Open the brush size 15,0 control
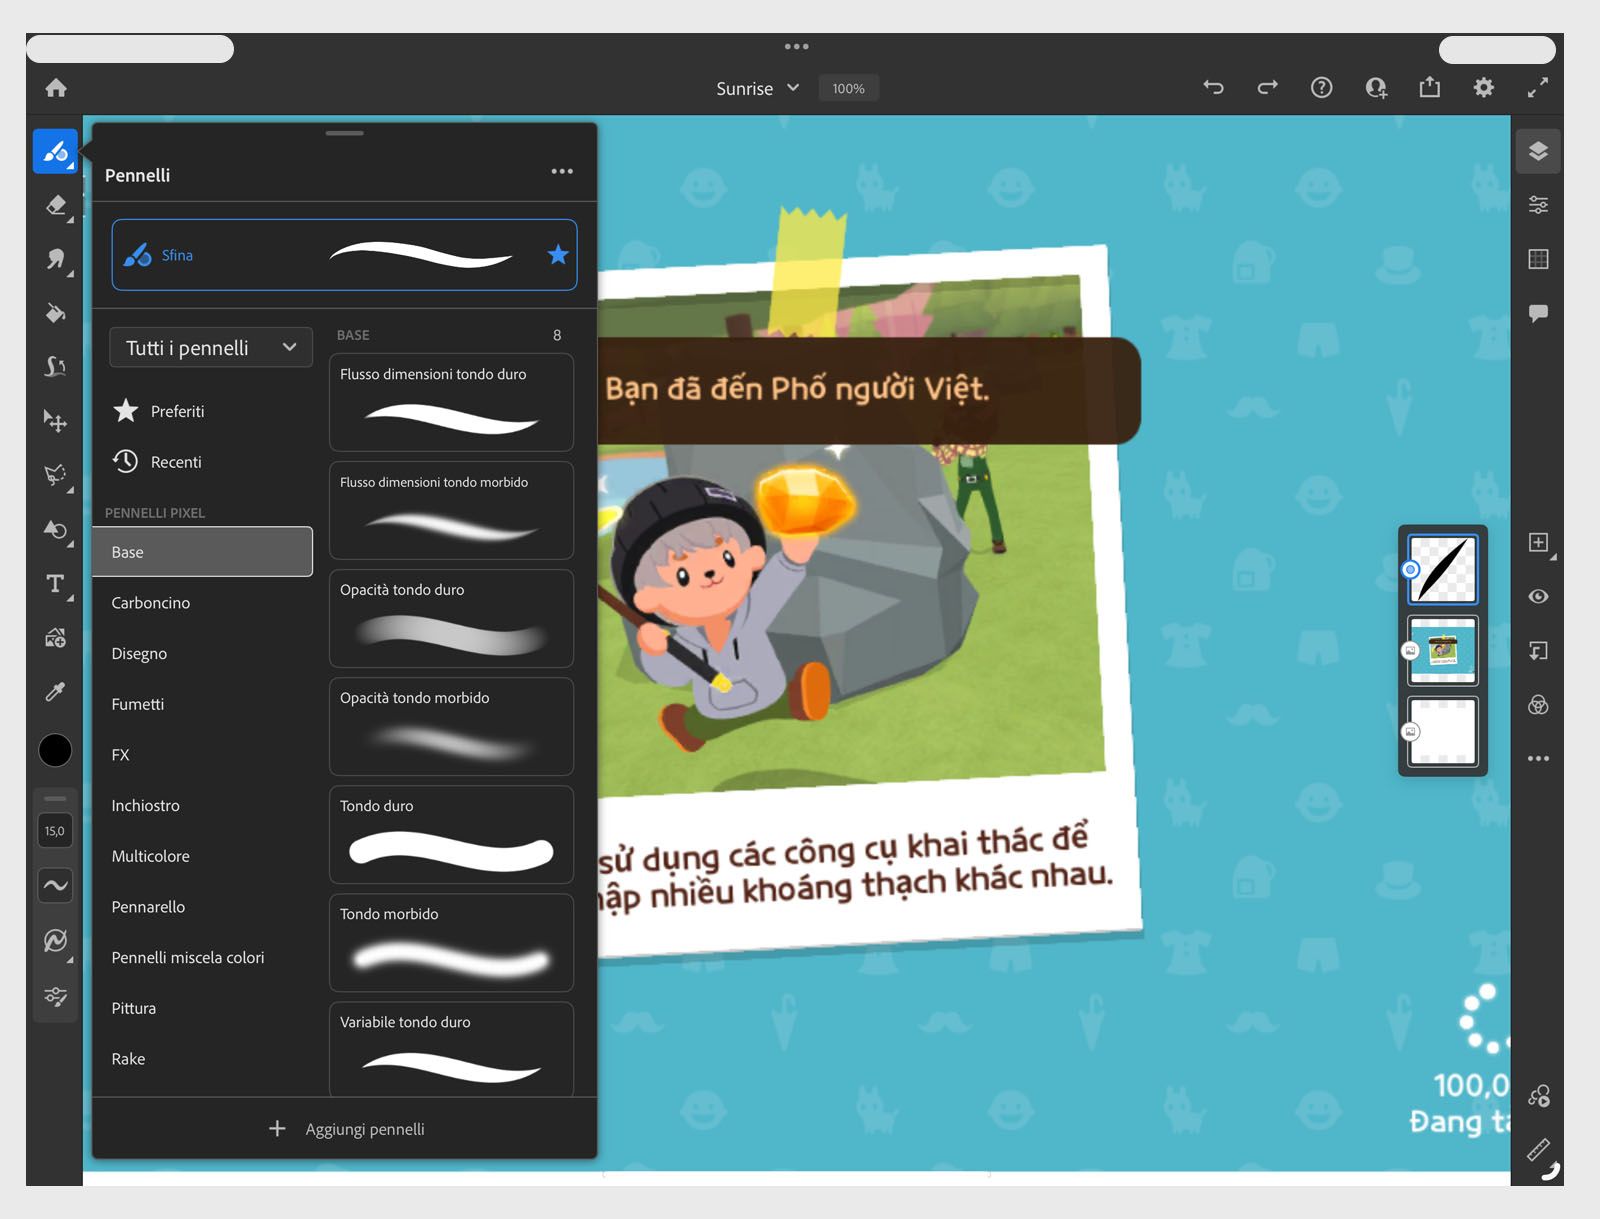The width and height of the screenshot is (1600, 1219). pos(55,831)
